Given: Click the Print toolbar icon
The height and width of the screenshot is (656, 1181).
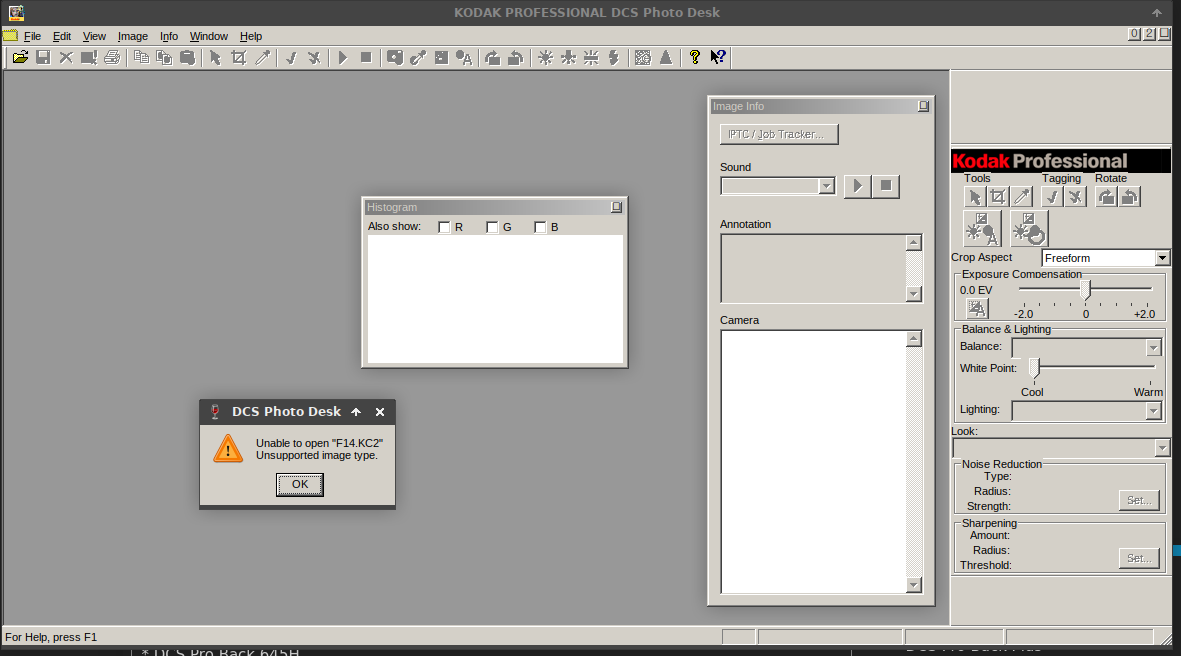Looking at the screenshot, I should [x=112, y=57].
